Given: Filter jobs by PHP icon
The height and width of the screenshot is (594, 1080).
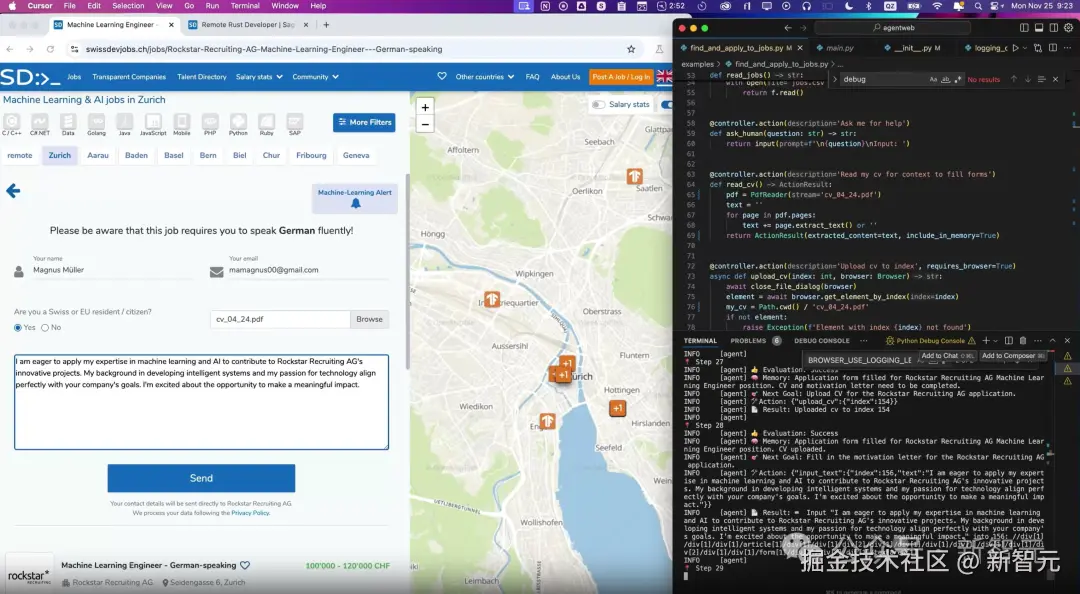Looking at the screenshot, I should (210, 123).
